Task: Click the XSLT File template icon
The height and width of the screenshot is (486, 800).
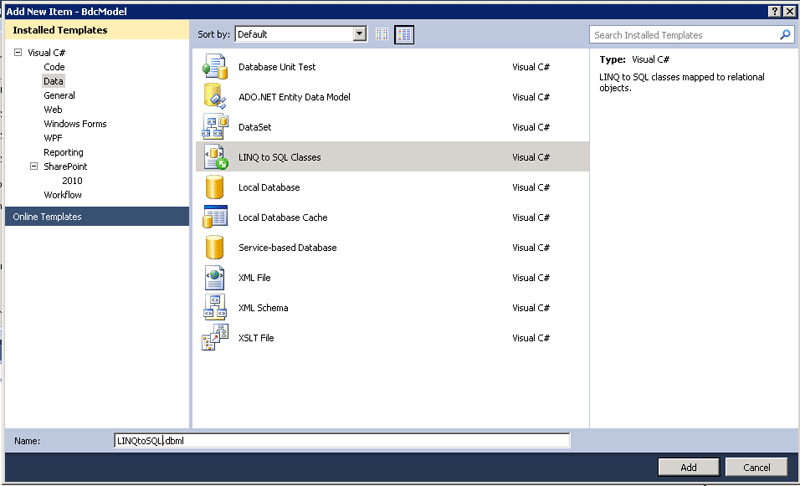Action: coord(215,338)
